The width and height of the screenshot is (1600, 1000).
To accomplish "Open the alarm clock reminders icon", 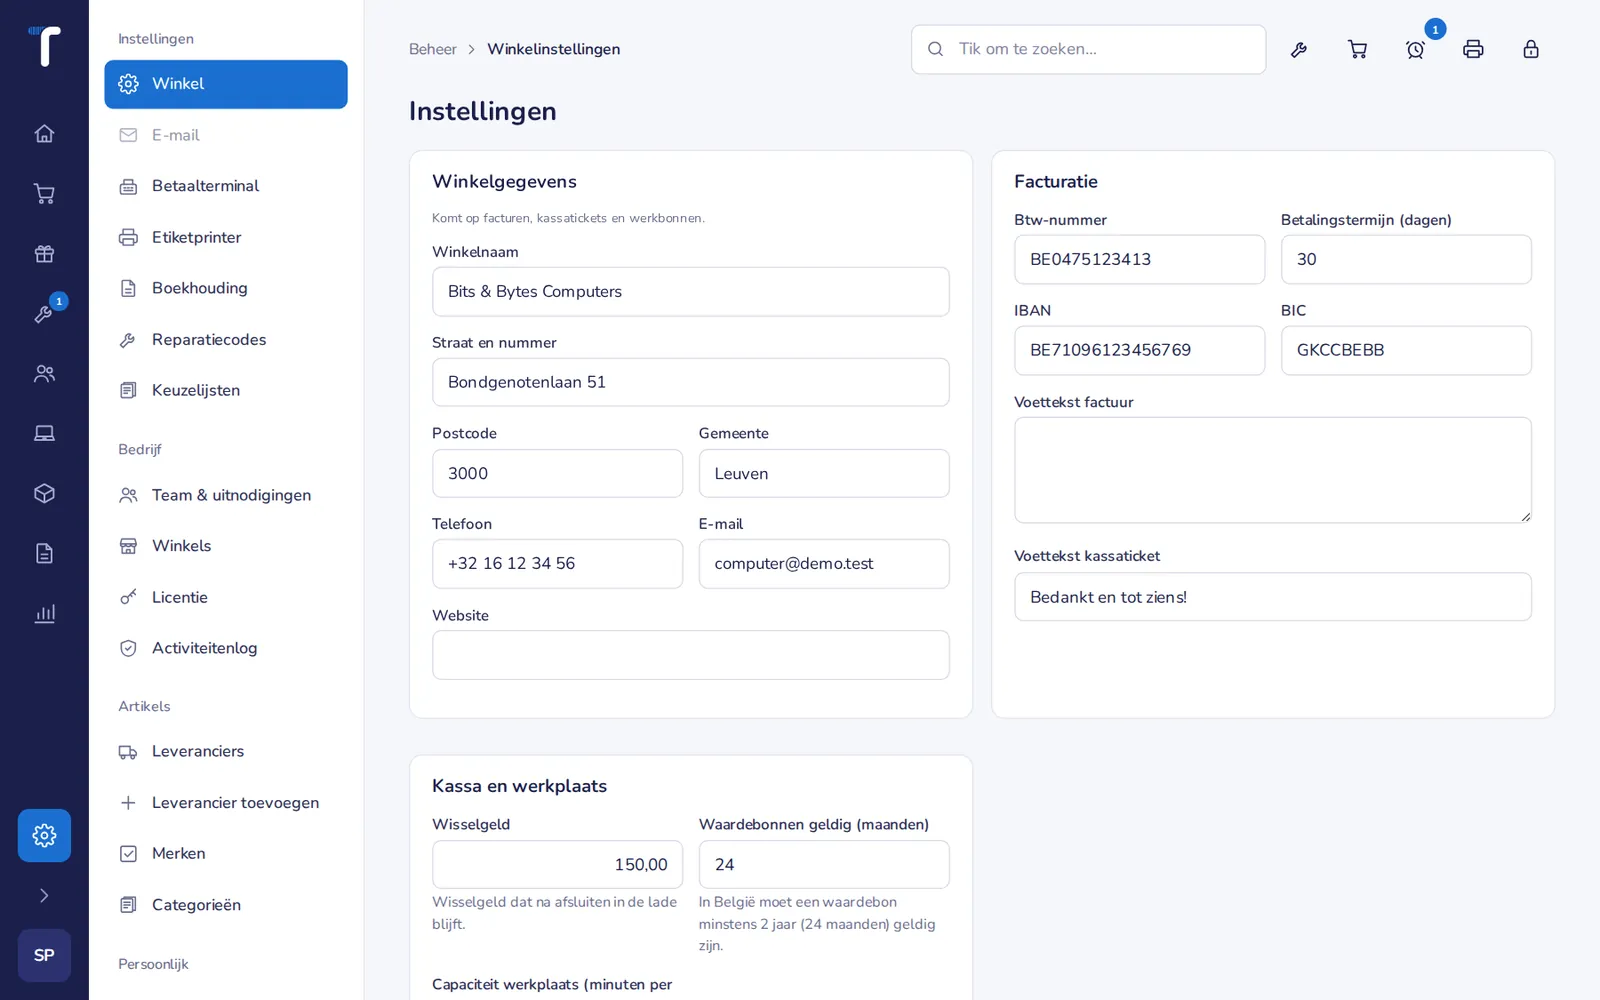I will click(1415, 49).
